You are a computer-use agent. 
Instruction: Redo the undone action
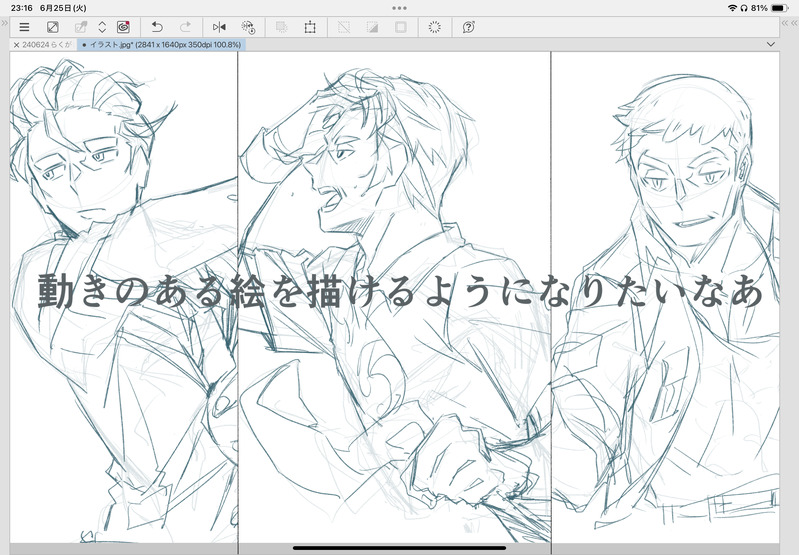pos(185,27)
